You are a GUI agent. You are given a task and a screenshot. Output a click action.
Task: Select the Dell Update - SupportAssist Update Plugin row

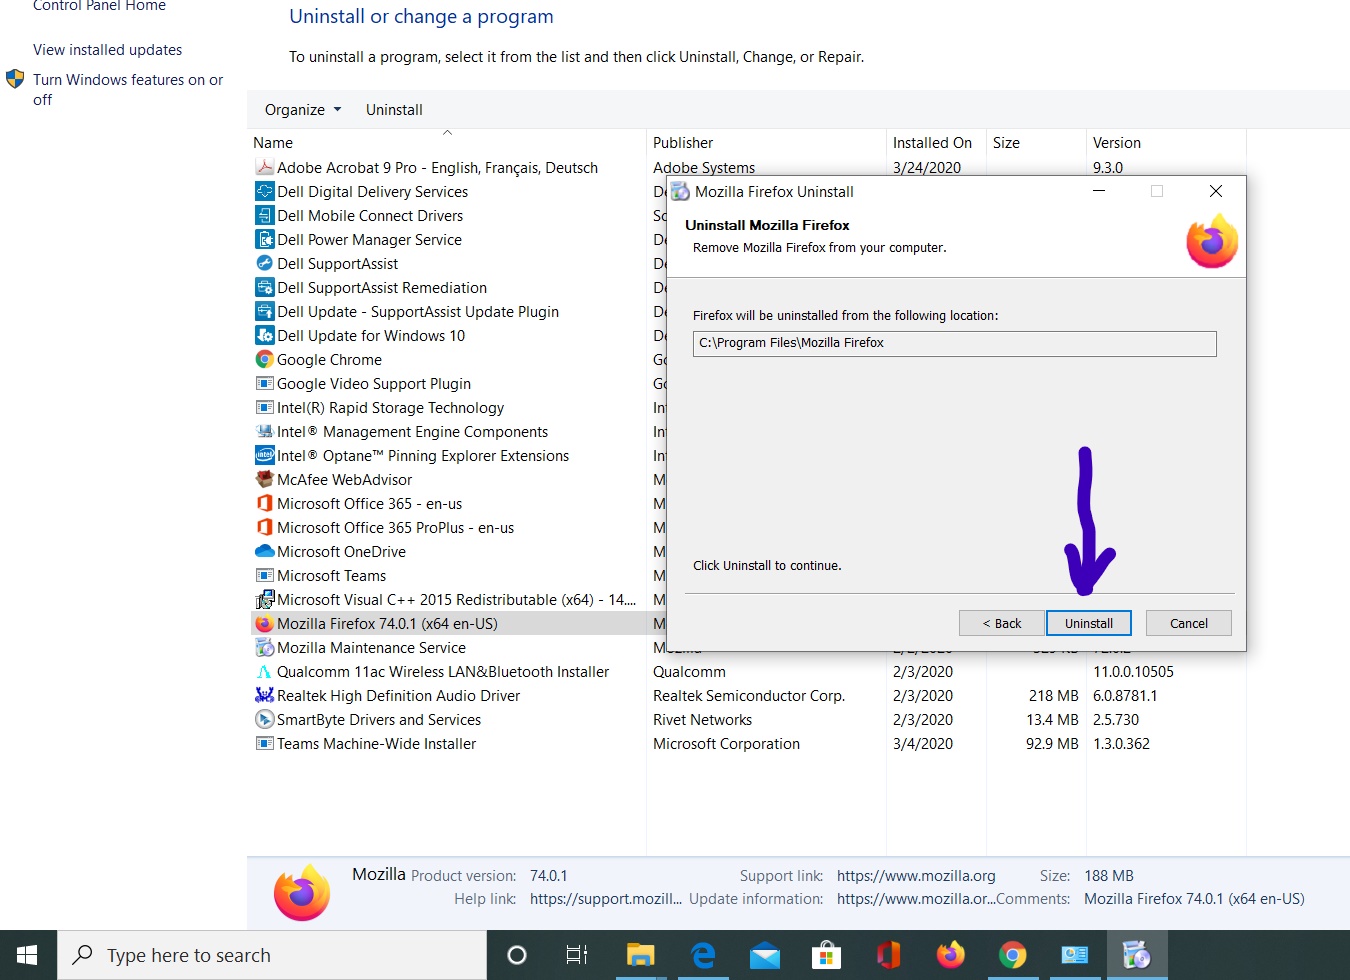(407, 312)
